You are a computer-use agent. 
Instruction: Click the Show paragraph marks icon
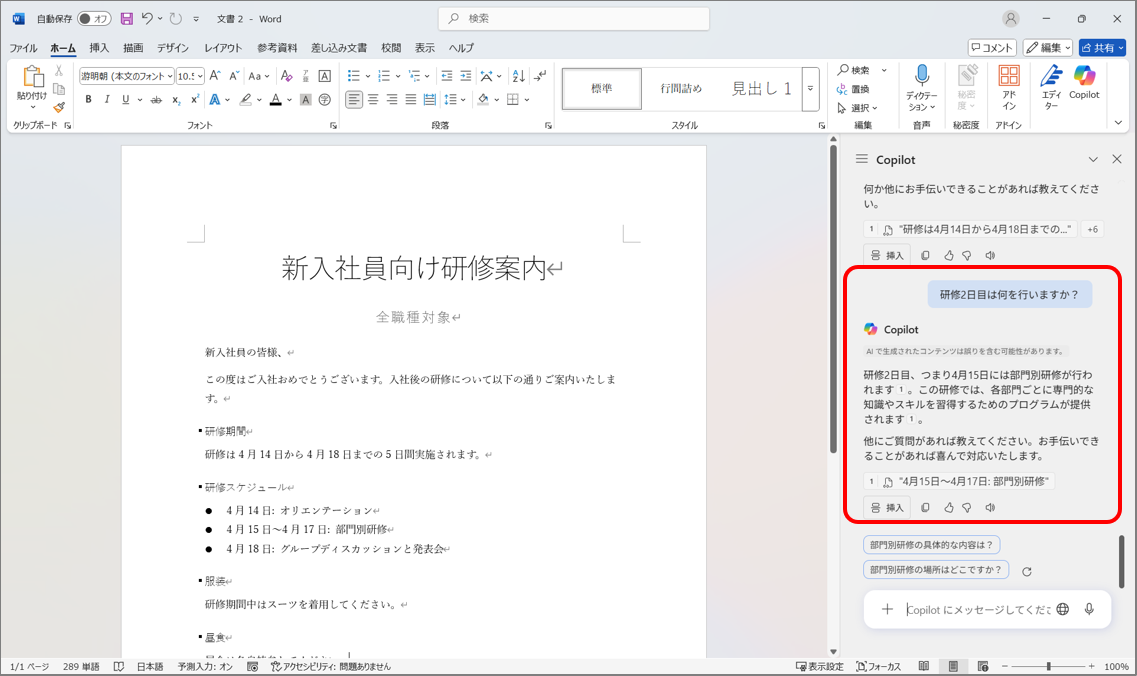coord(540,75)
